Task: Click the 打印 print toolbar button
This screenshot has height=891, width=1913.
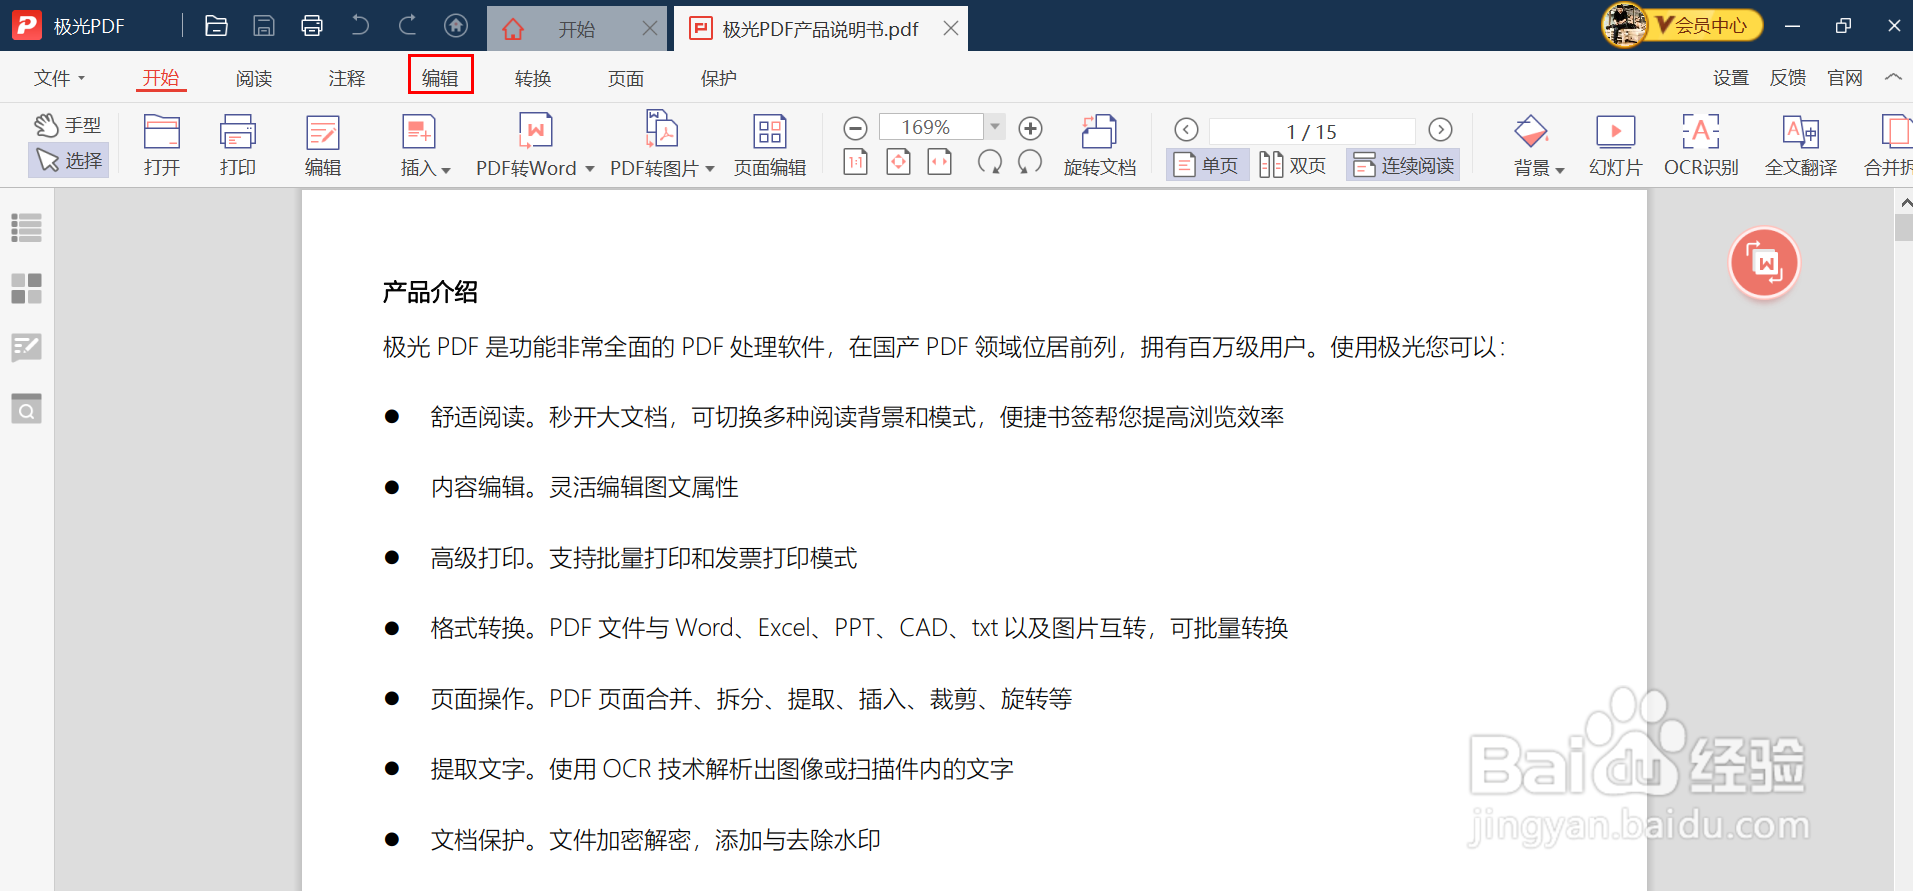Action: click(238, 146)
